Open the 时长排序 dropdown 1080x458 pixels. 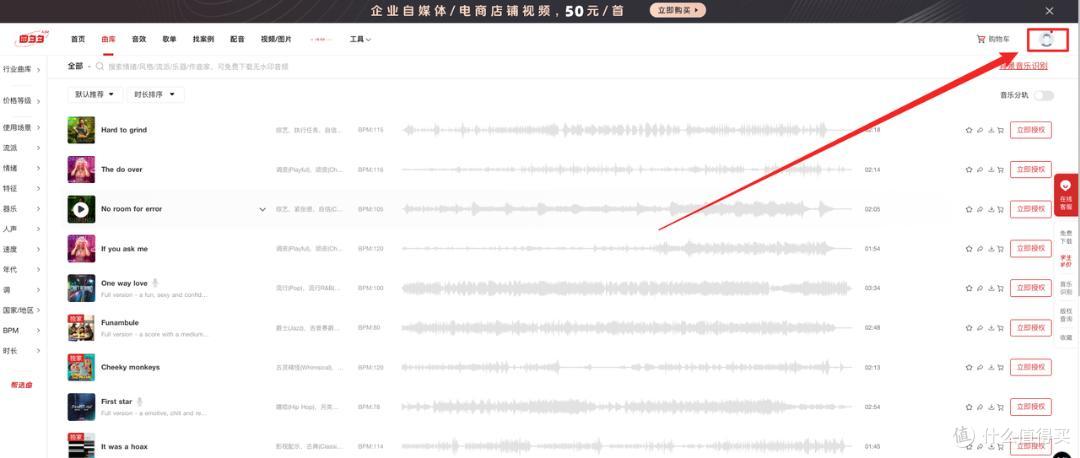pyautogui.click(x=155, y=94)
